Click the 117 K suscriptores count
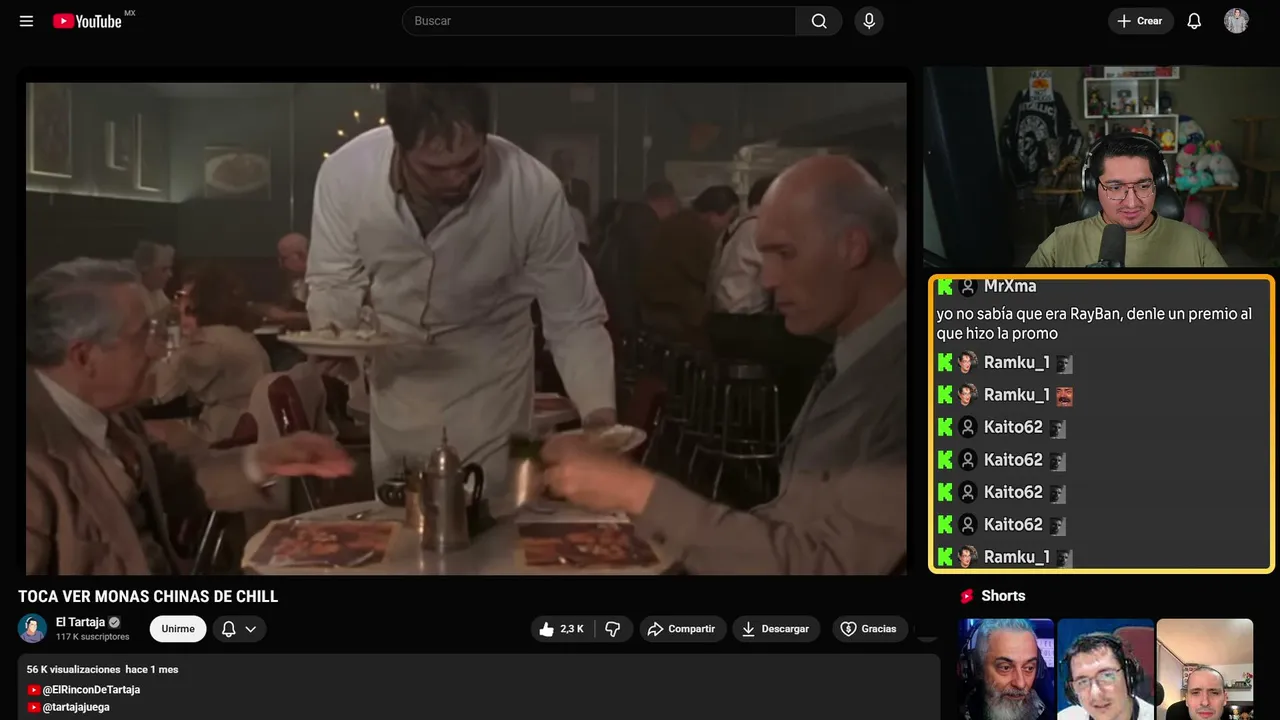The width and height of the screenshot is (1280, 720). pos(93,637)
